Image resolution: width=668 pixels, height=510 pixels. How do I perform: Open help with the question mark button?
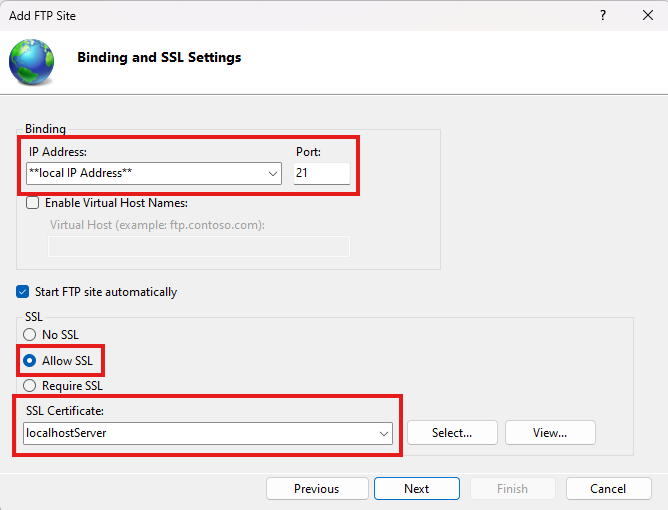click(602, 15)
